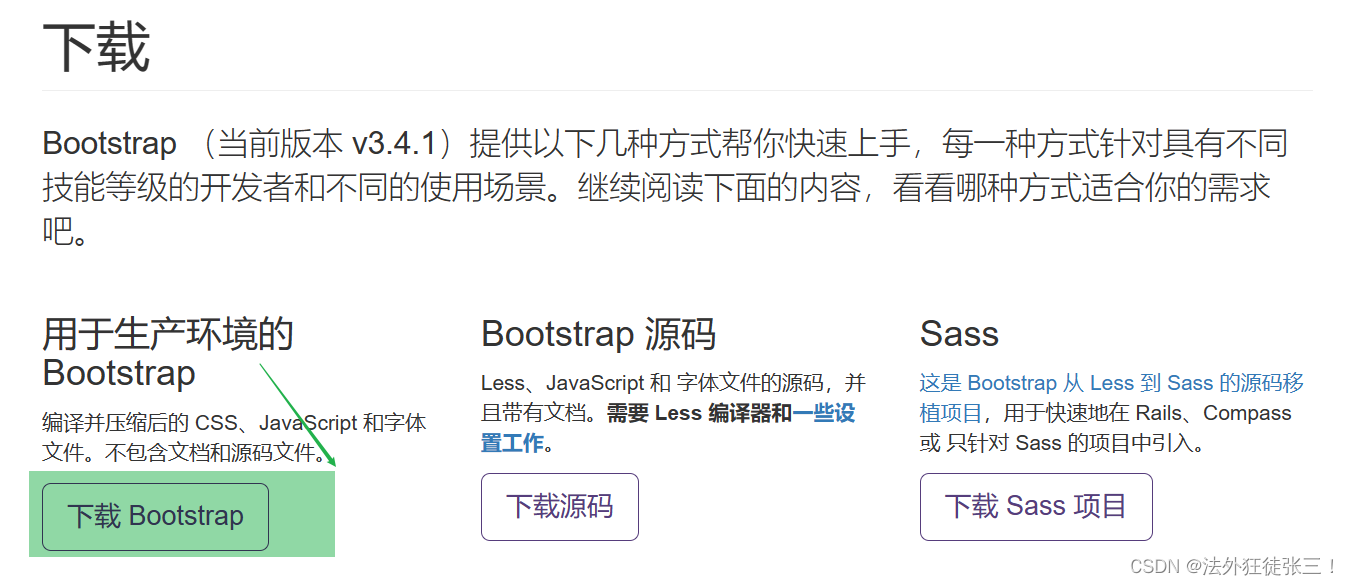Click the 当前版本 v3.4.1 intro paragraph
Screen dimensions: 1349x585
coord(665,187)
